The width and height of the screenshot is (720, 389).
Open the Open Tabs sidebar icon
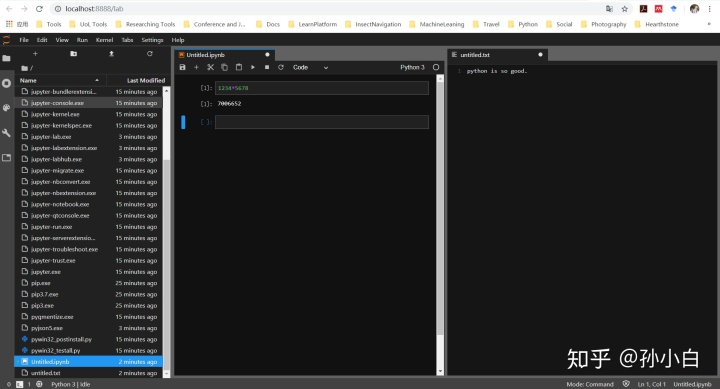(6, 158)
